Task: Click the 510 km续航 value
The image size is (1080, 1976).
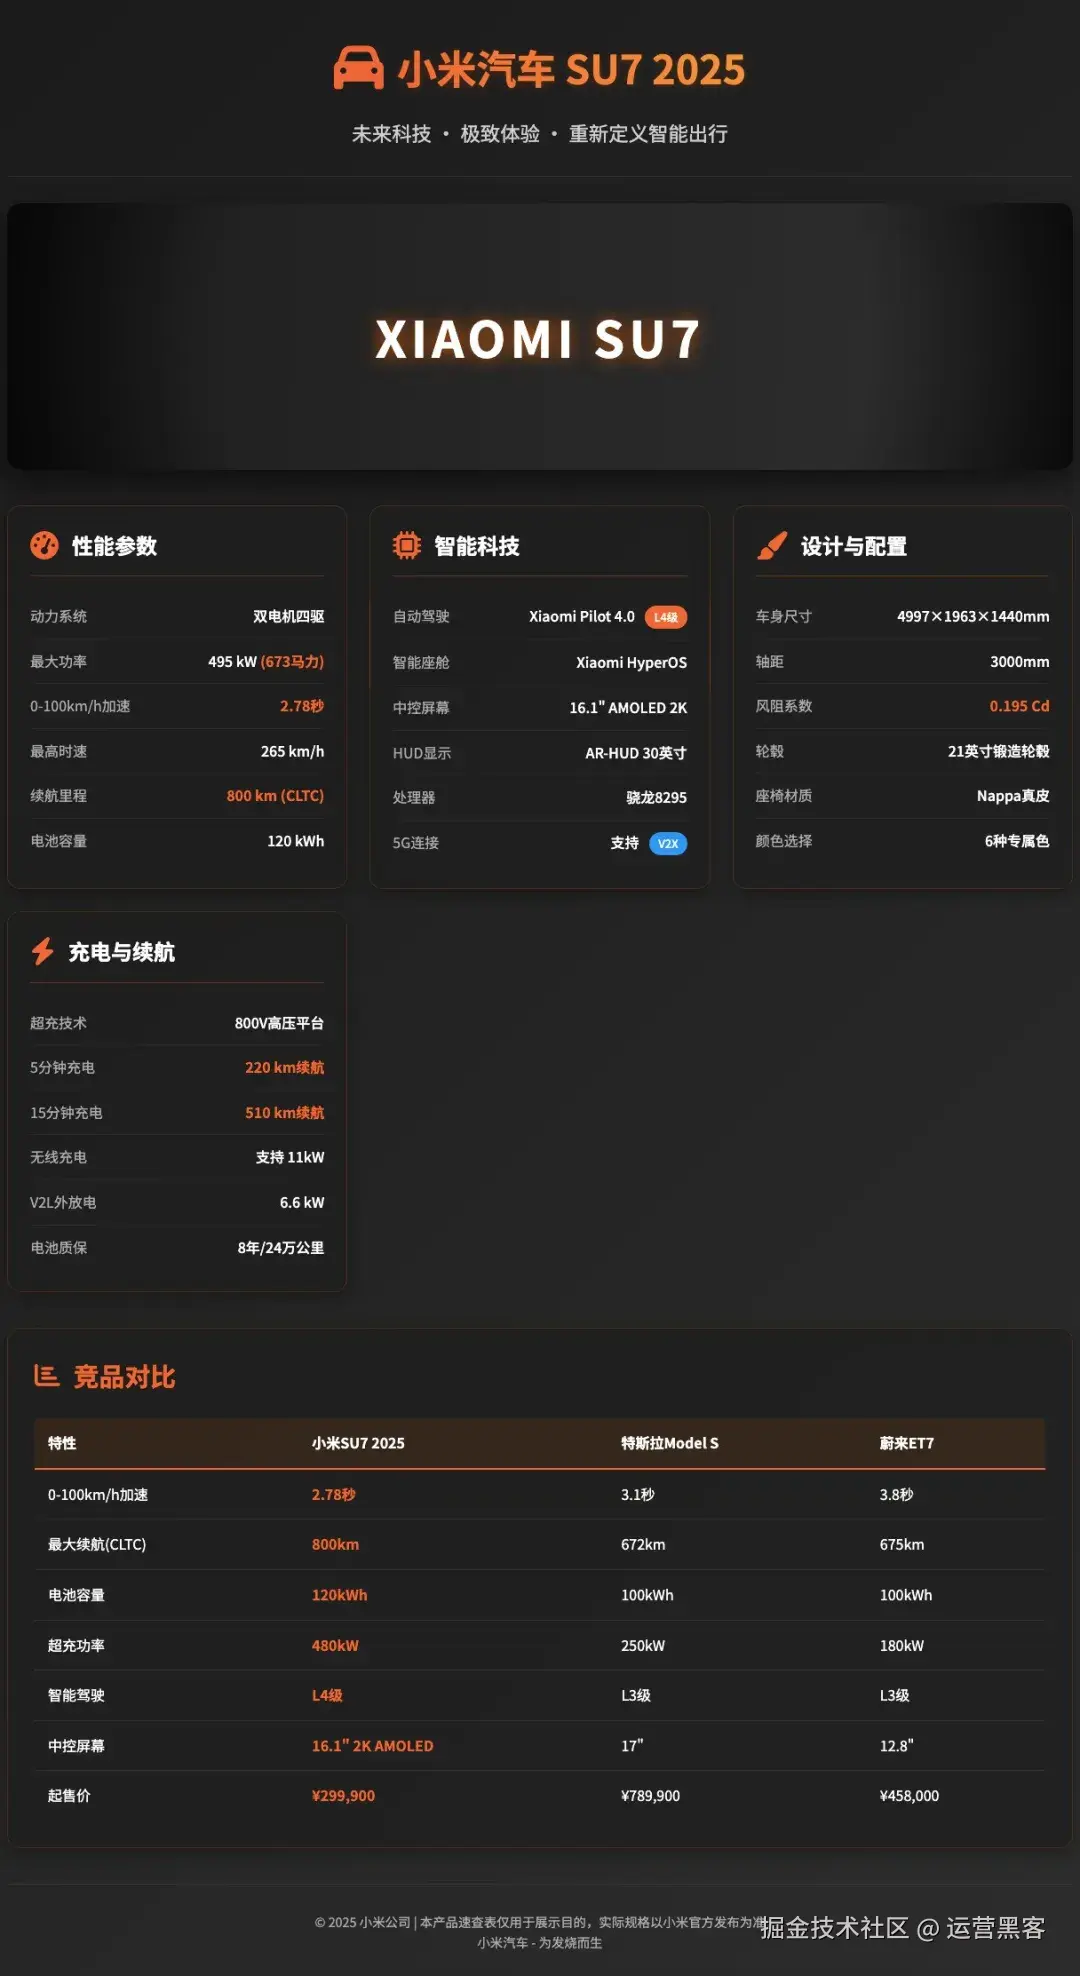Action: (284, 1113)
